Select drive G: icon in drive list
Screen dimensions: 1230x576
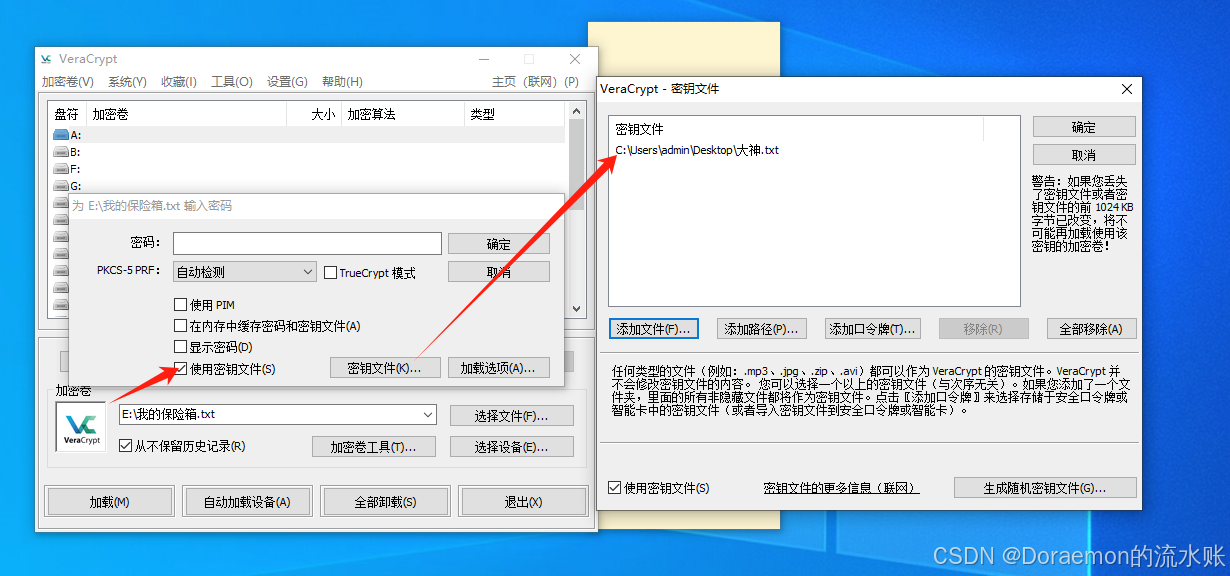tap(61, 186)
